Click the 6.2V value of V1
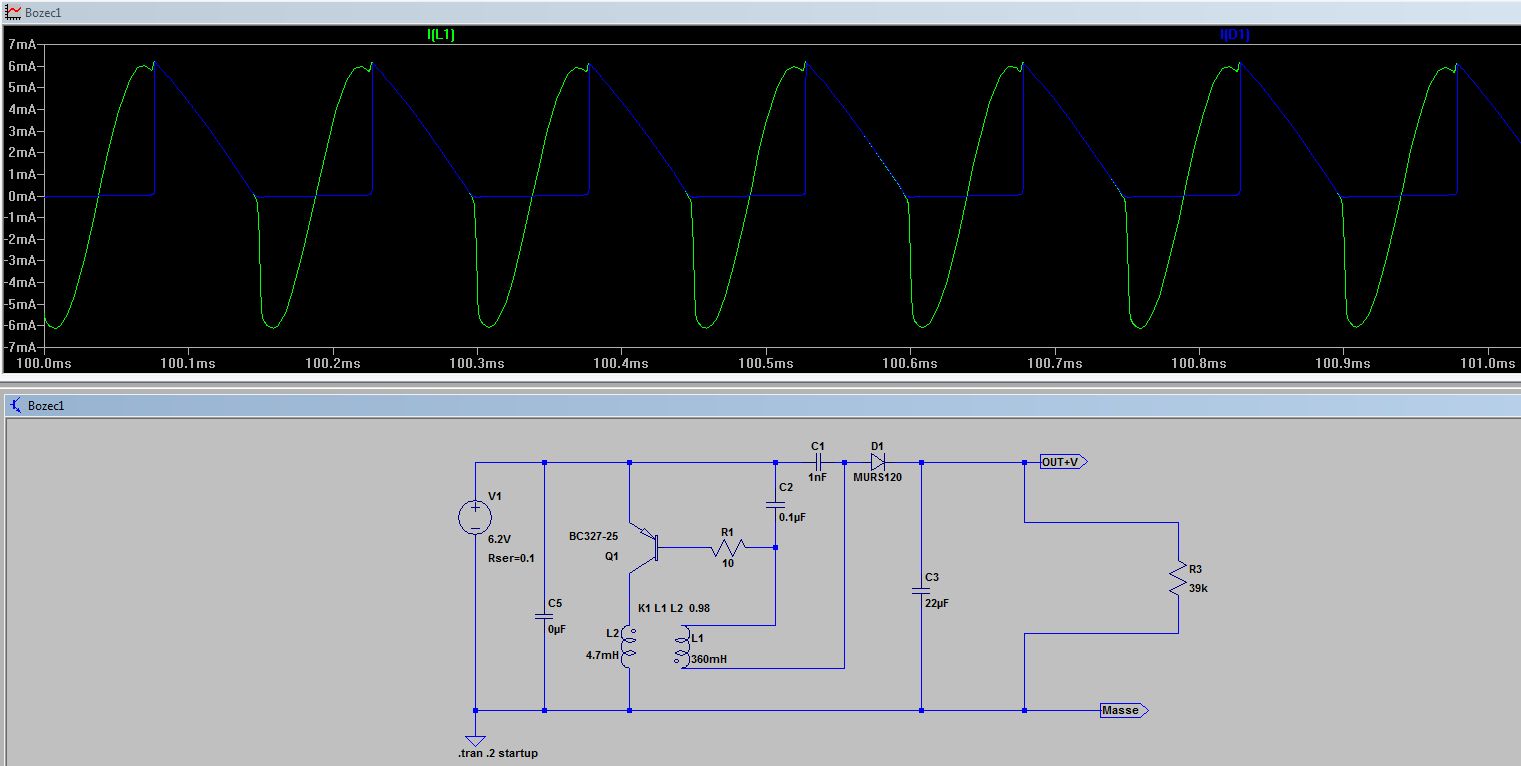The image size is (1521, 766). point(500,539)
